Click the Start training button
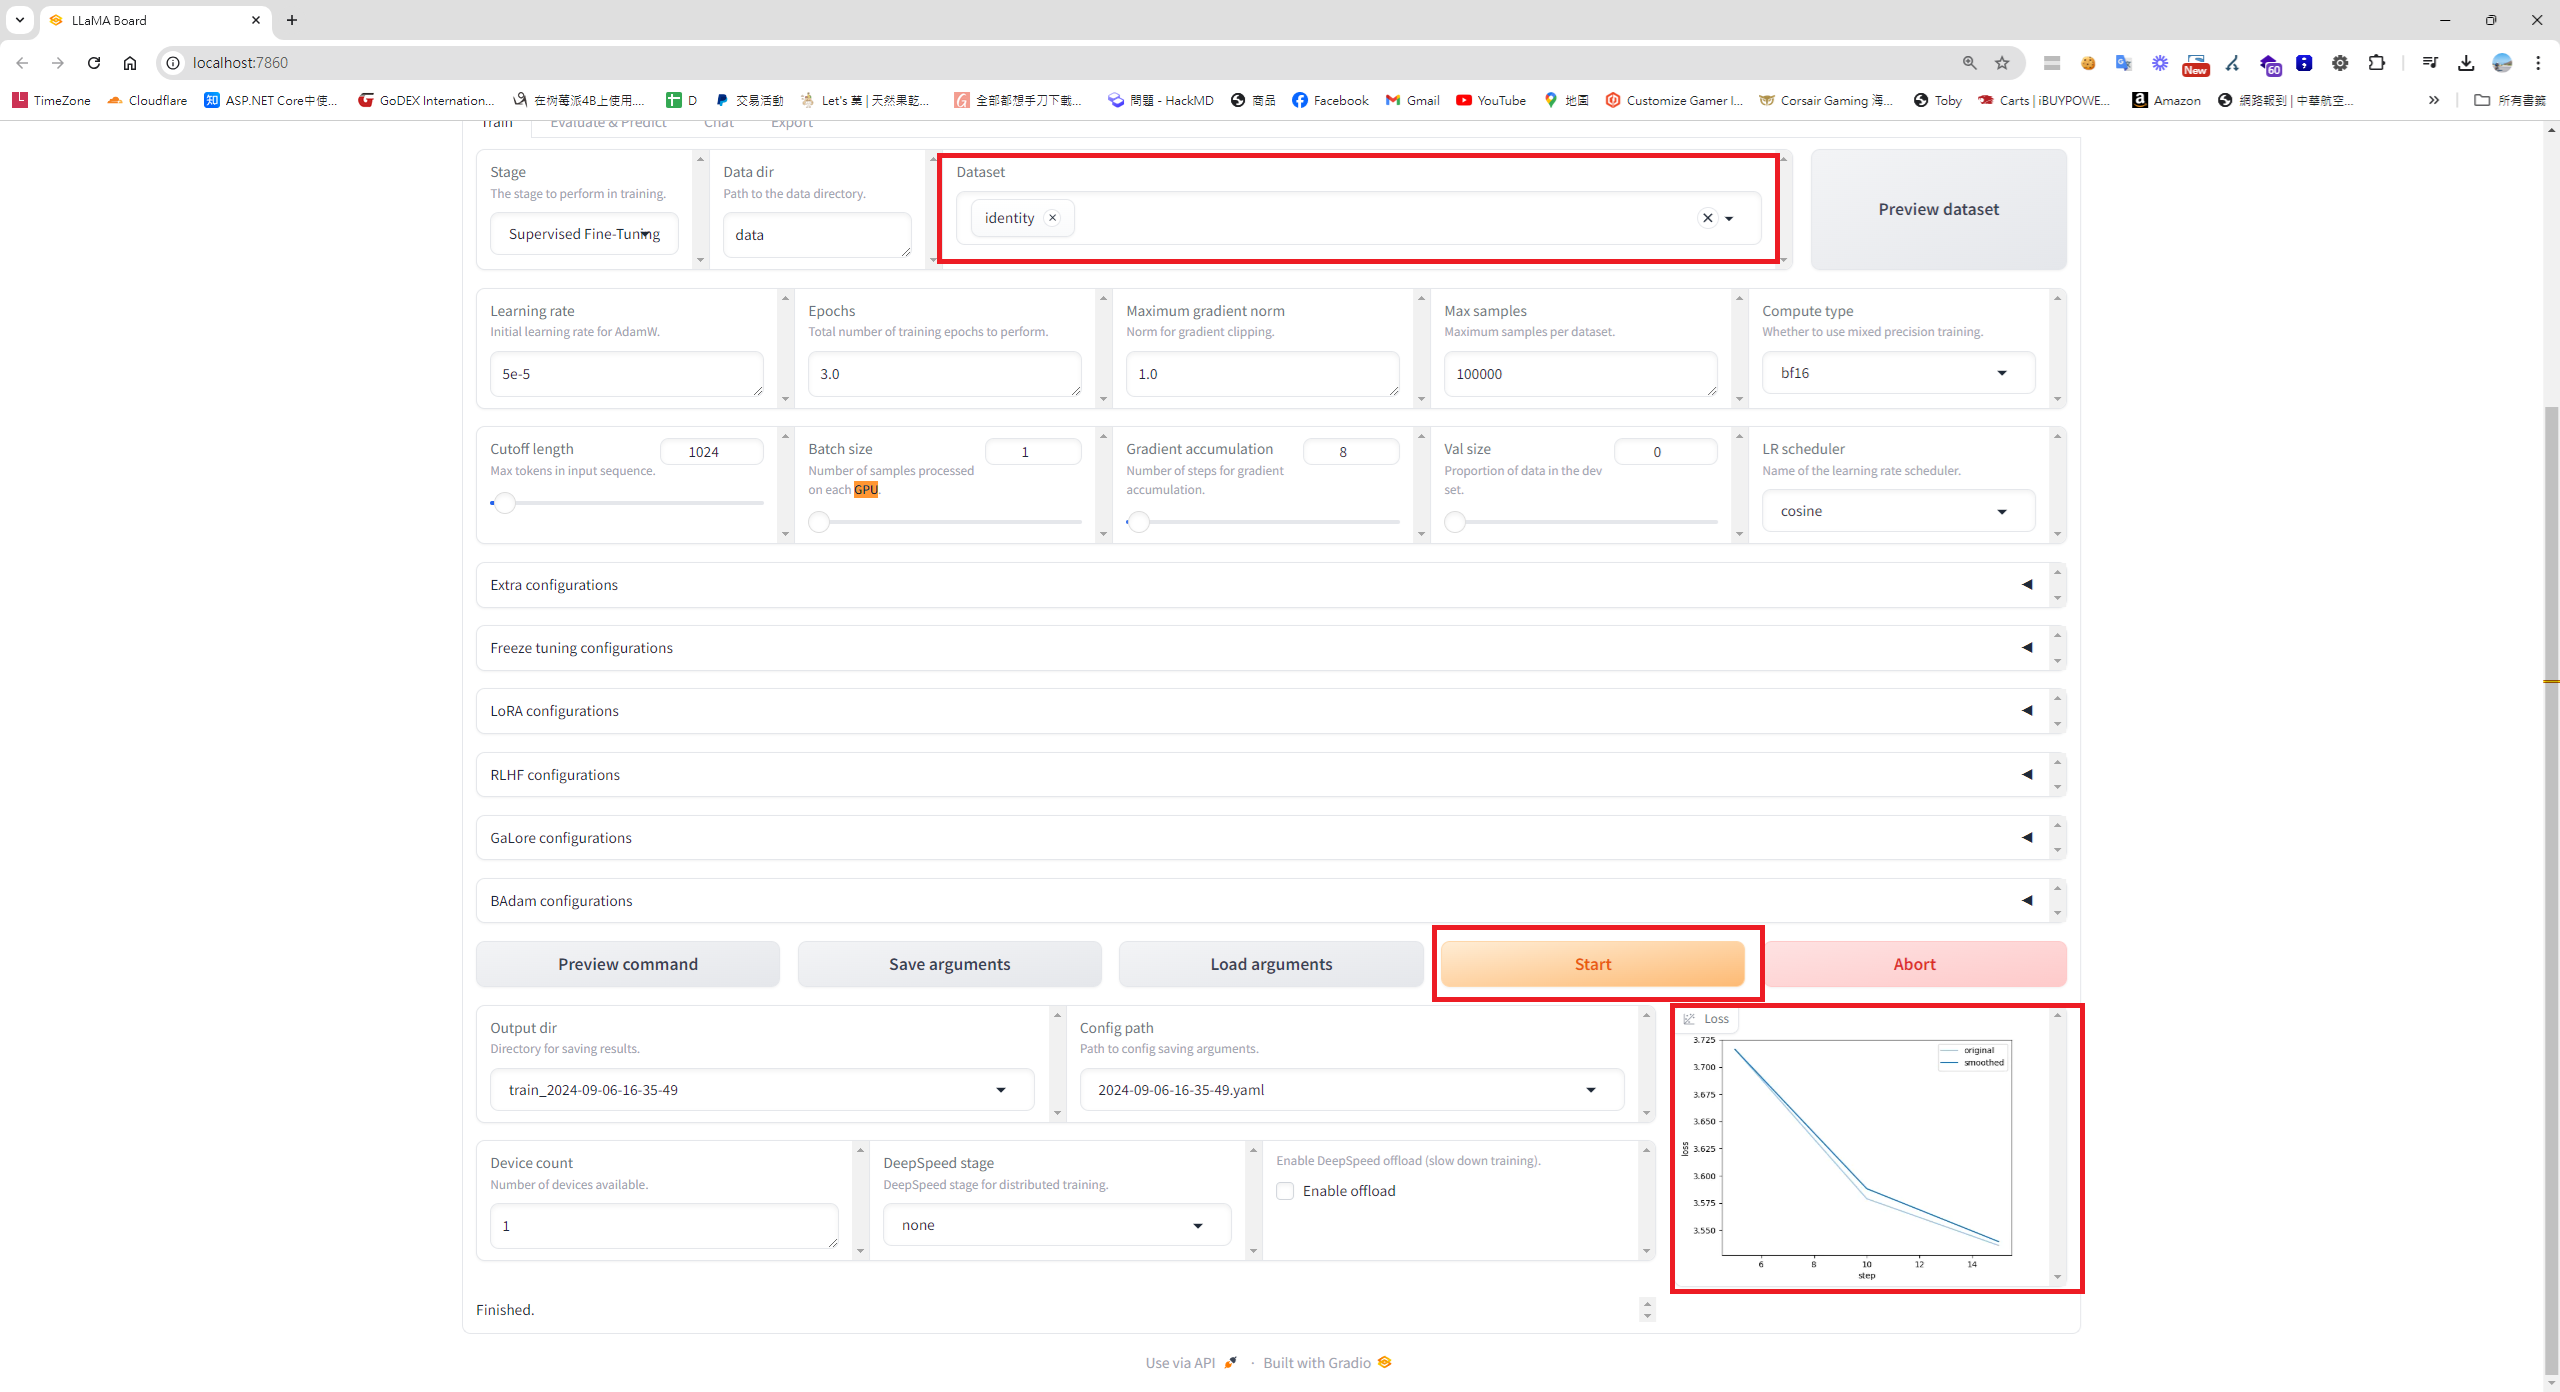The width and height of the screenshot is (2560, 1392). point(1592,964)
